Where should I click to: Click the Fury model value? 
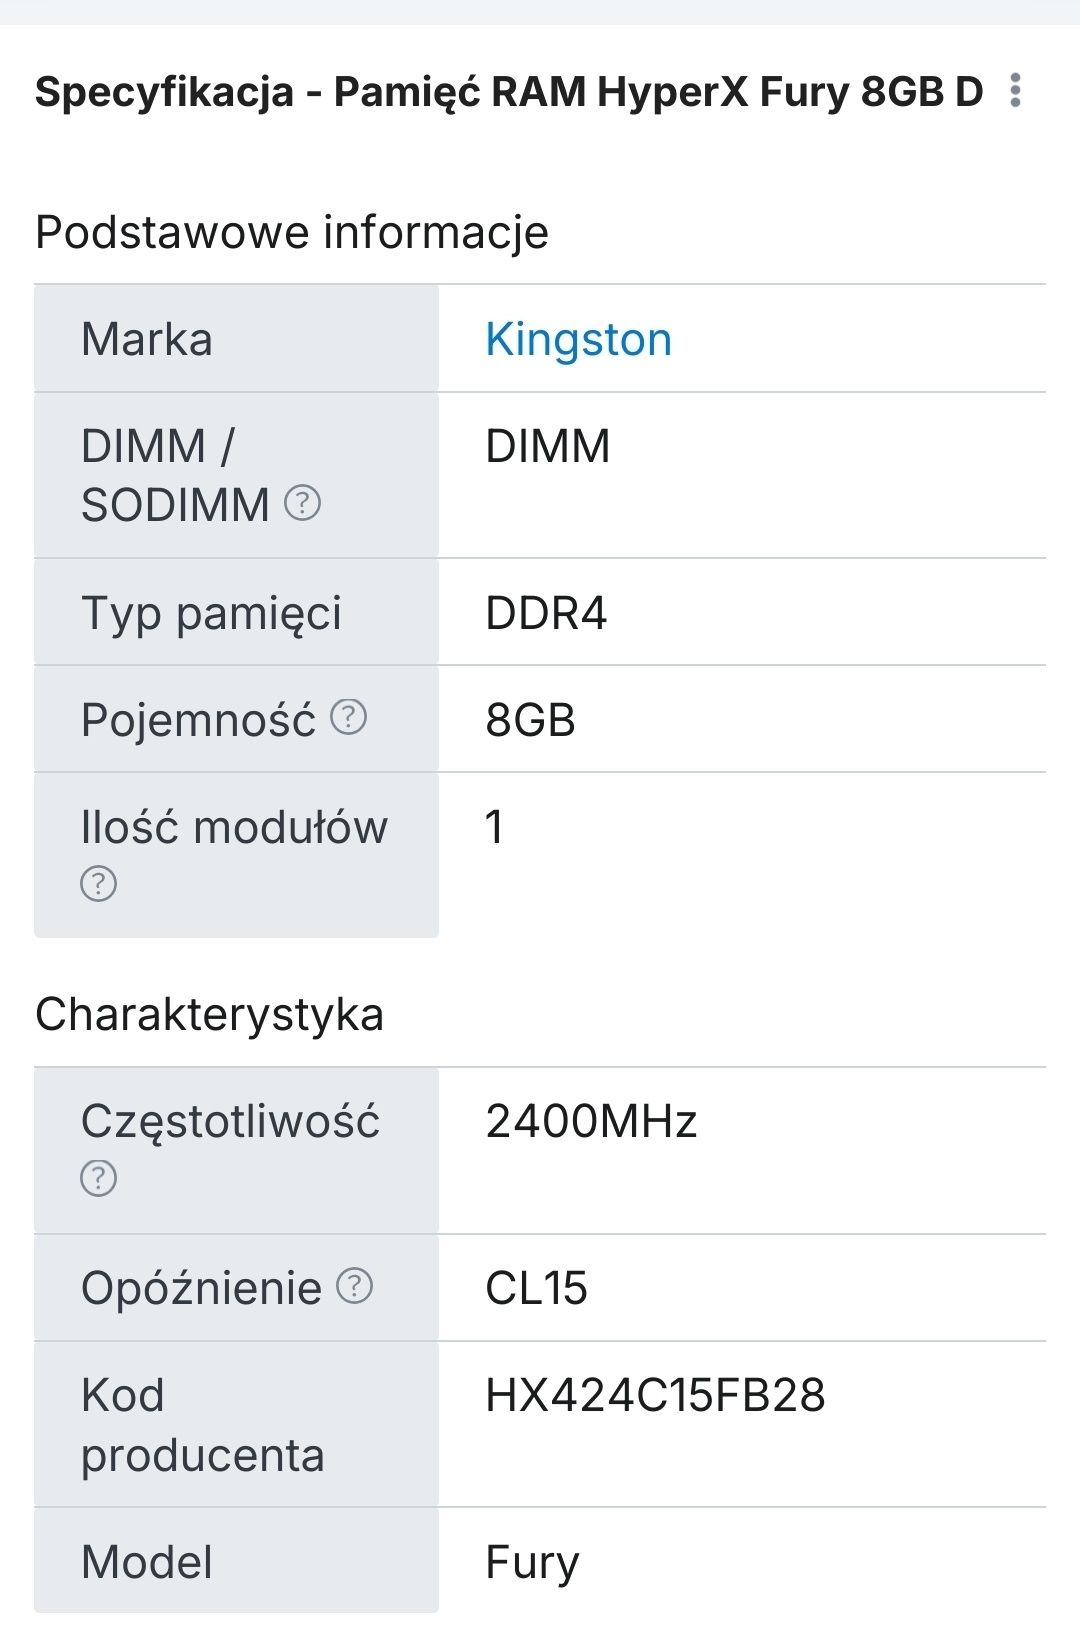pyautogui.click(x=532, y=1562)
